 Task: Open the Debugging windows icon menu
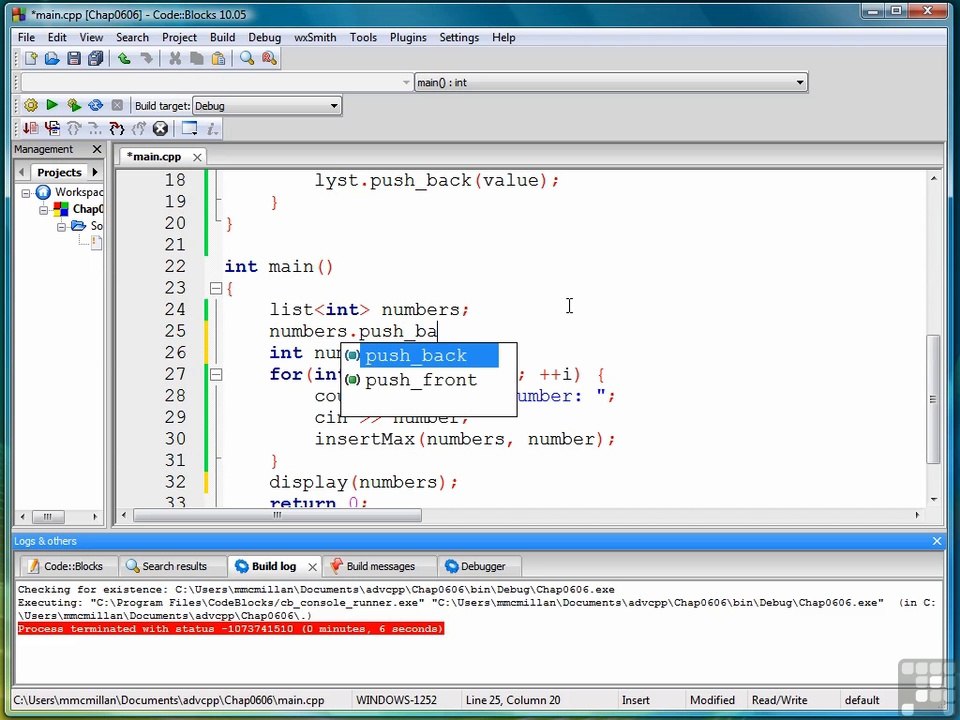[x=190, y=129]
